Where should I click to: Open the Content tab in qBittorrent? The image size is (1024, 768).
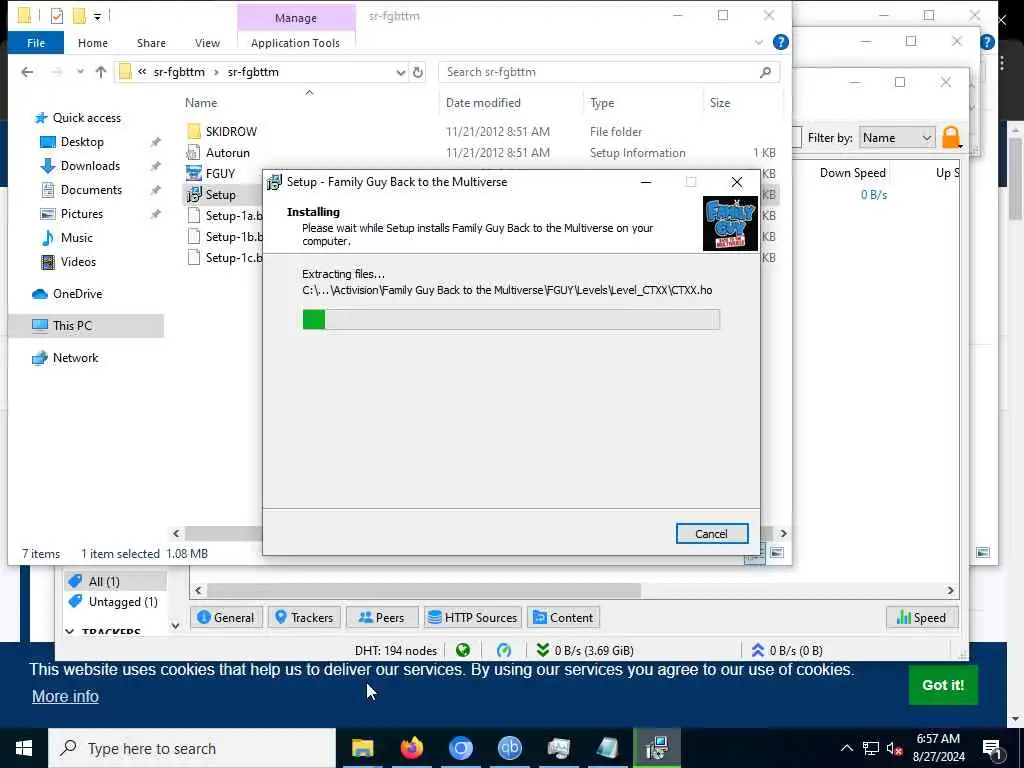point(563,617)
